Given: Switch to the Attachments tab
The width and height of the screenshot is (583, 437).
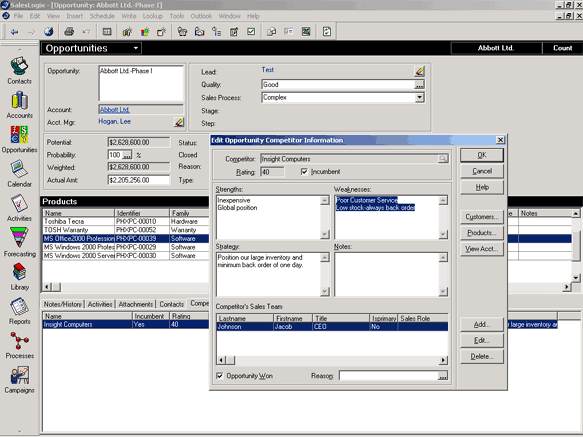Looking at the screenshot, I should (136, 304).
